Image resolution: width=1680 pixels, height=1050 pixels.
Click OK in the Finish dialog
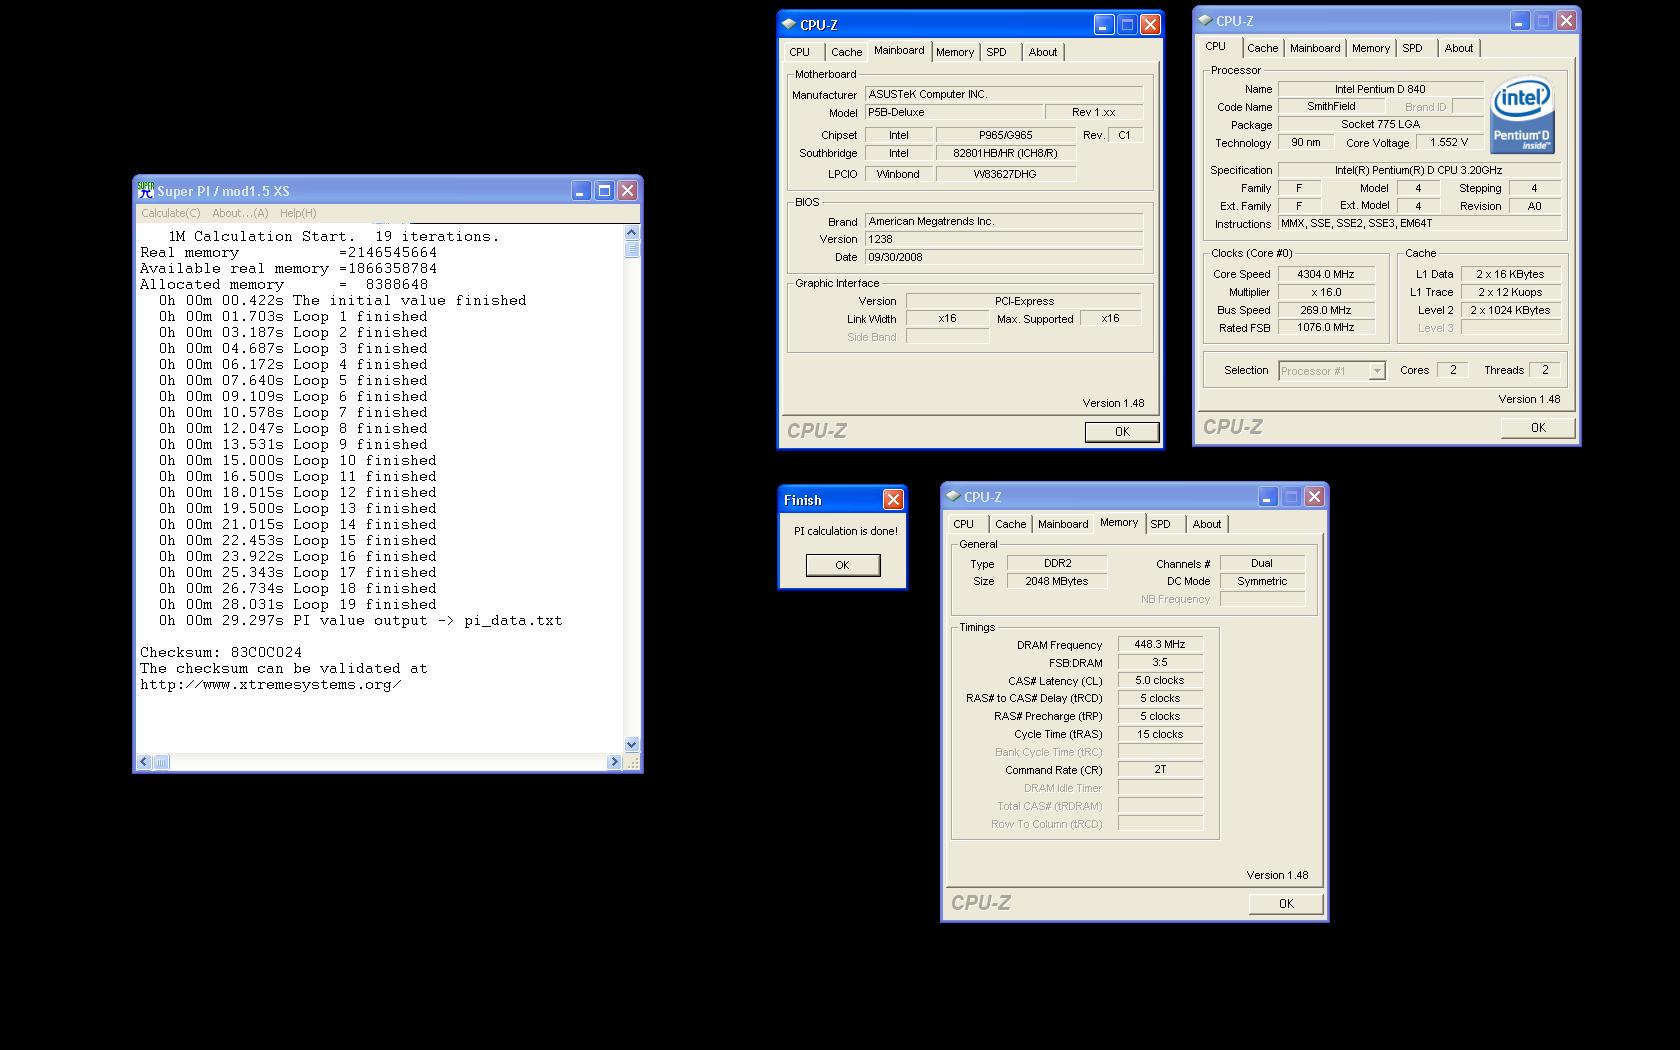(x=843, y=565)
